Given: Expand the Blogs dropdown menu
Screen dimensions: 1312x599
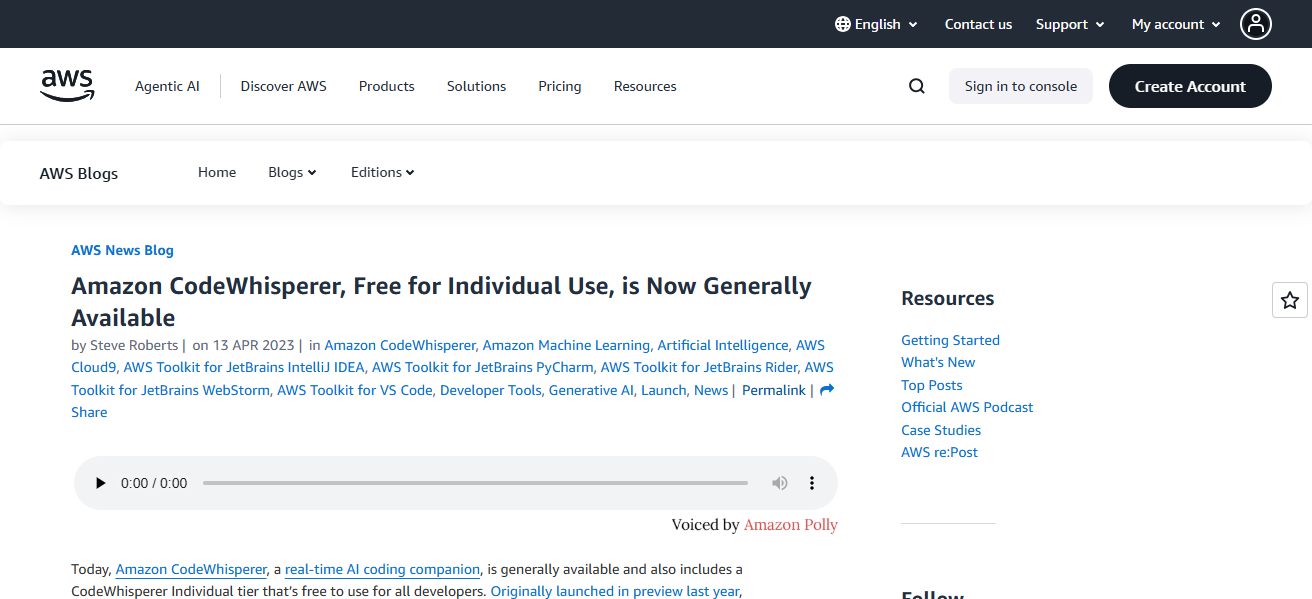Looking at the screenshot, I should coord(292,172).
